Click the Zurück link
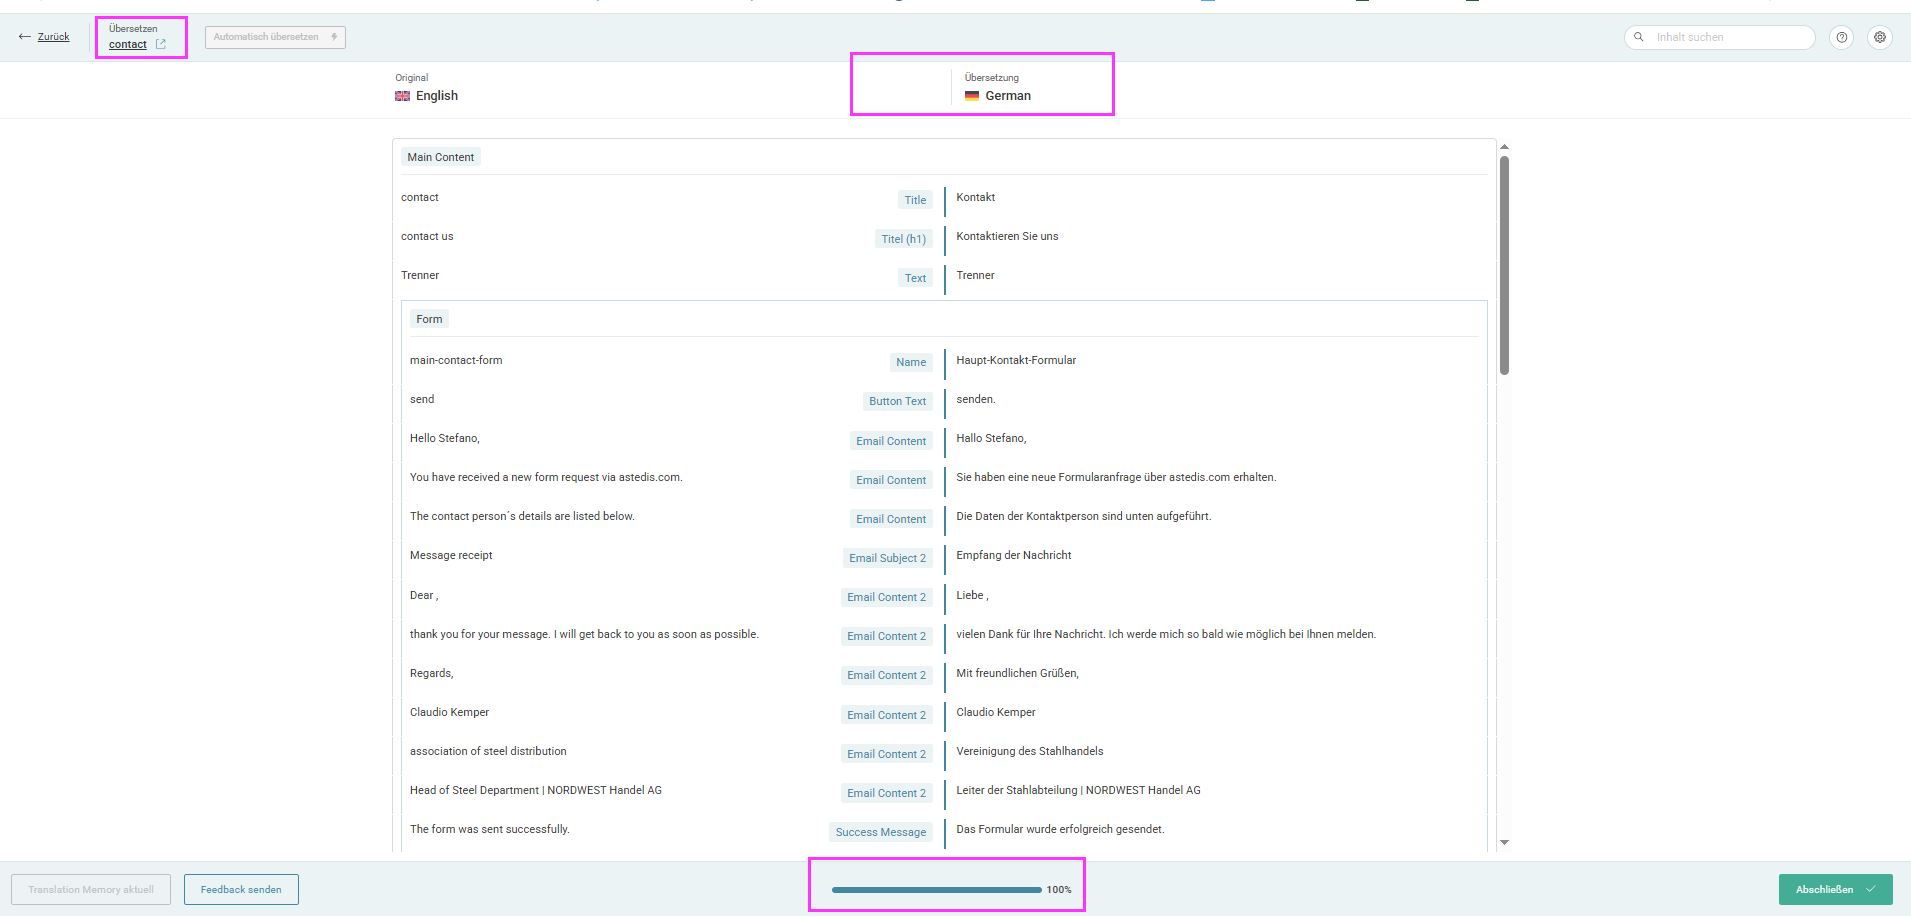Viewport: 1911px width, 916px height. [53, 37]
